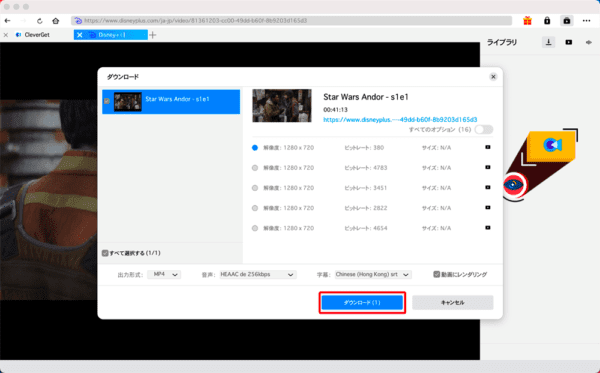Image resolution: width=600 pixels, height=373 pixels.
Task: Click the orange camera download badge
Action: [x=551, y=145]
